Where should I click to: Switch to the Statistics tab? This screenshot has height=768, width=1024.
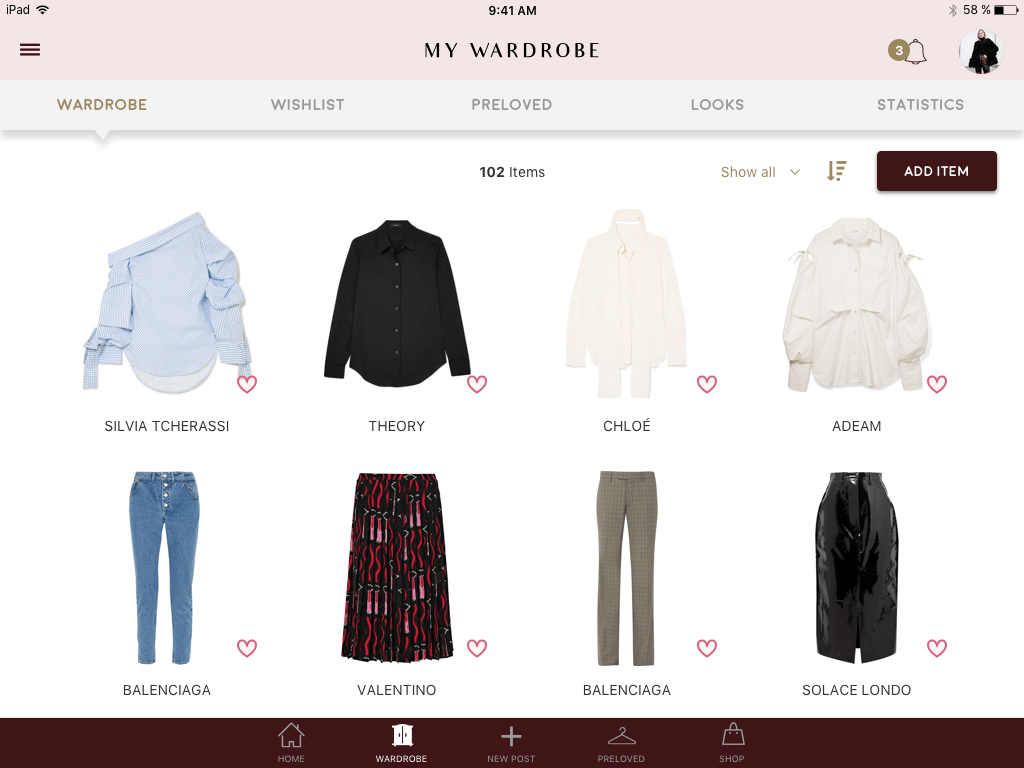920,104
